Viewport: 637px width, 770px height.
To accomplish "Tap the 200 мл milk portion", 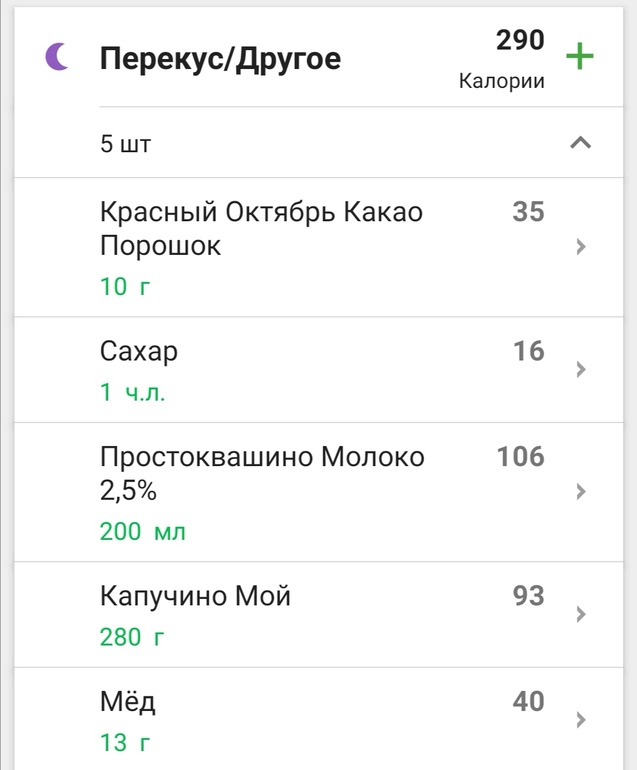I will 142,532.
